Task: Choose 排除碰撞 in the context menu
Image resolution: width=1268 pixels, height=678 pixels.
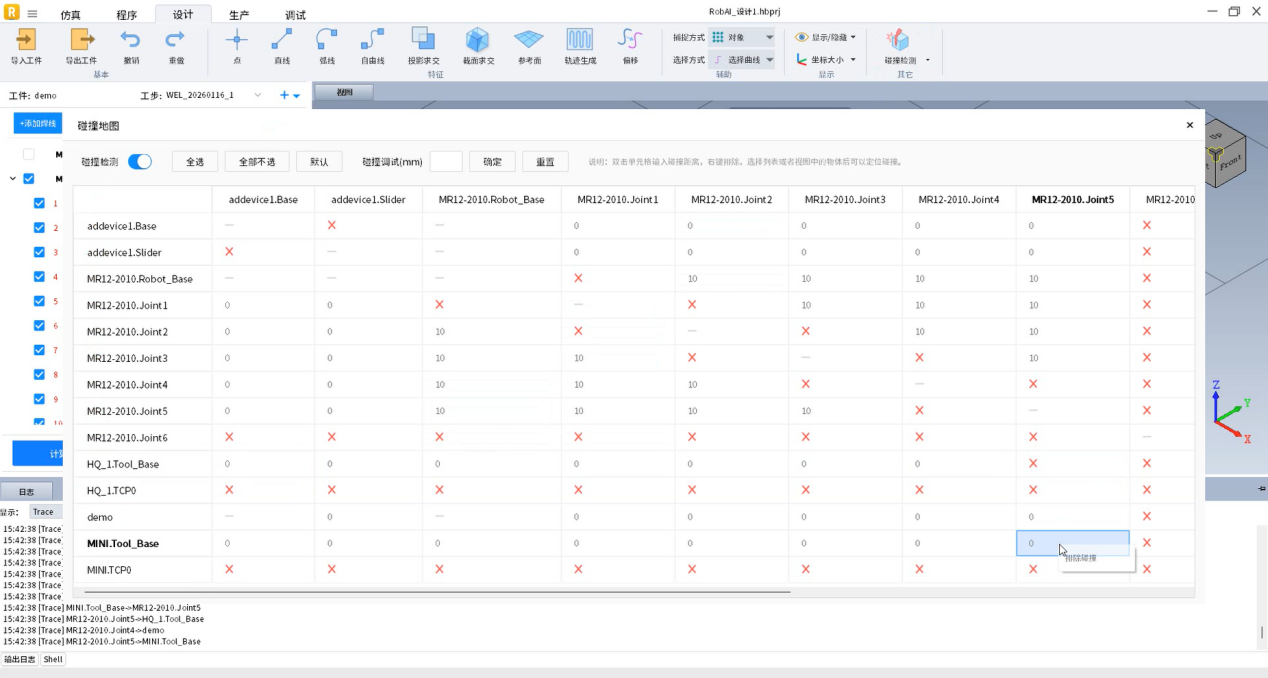Action: pyautogui.click(x=1081, y=558)
